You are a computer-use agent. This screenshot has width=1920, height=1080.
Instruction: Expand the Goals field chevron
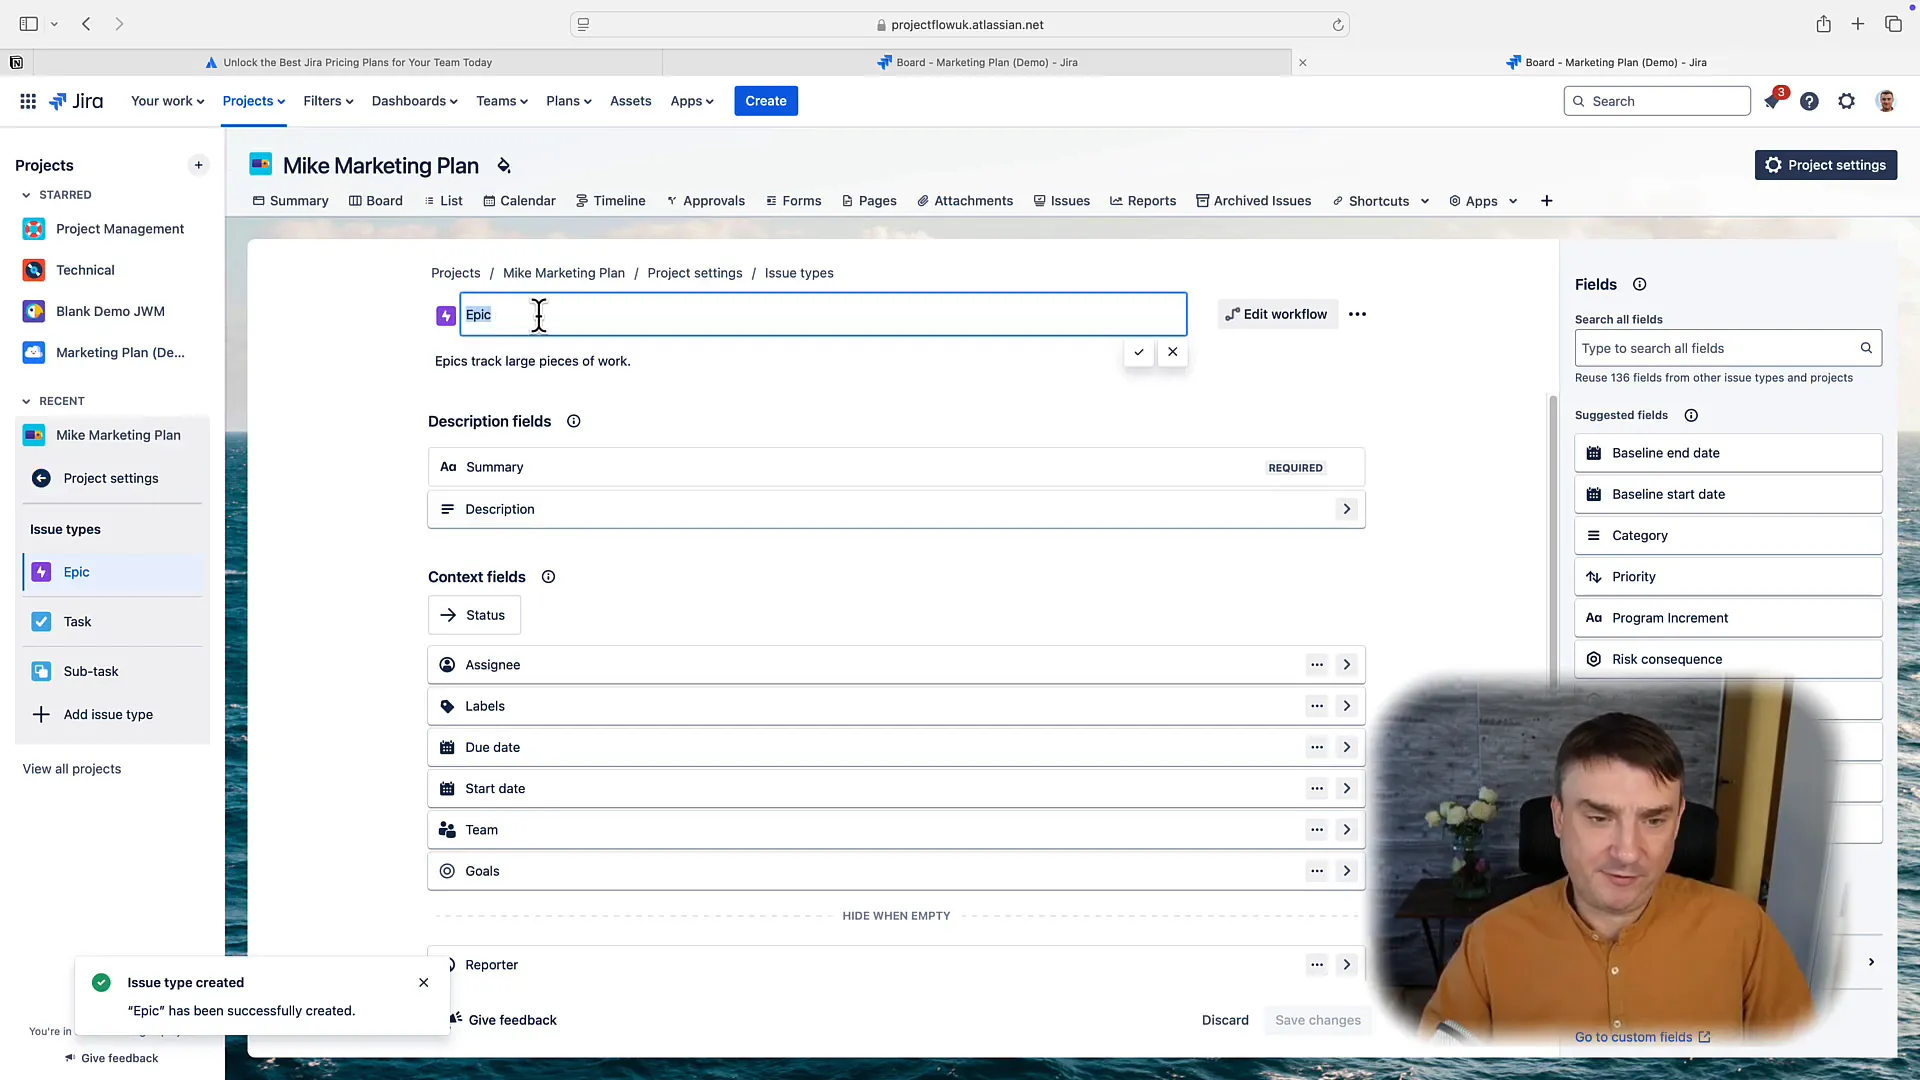point(1347,871)
